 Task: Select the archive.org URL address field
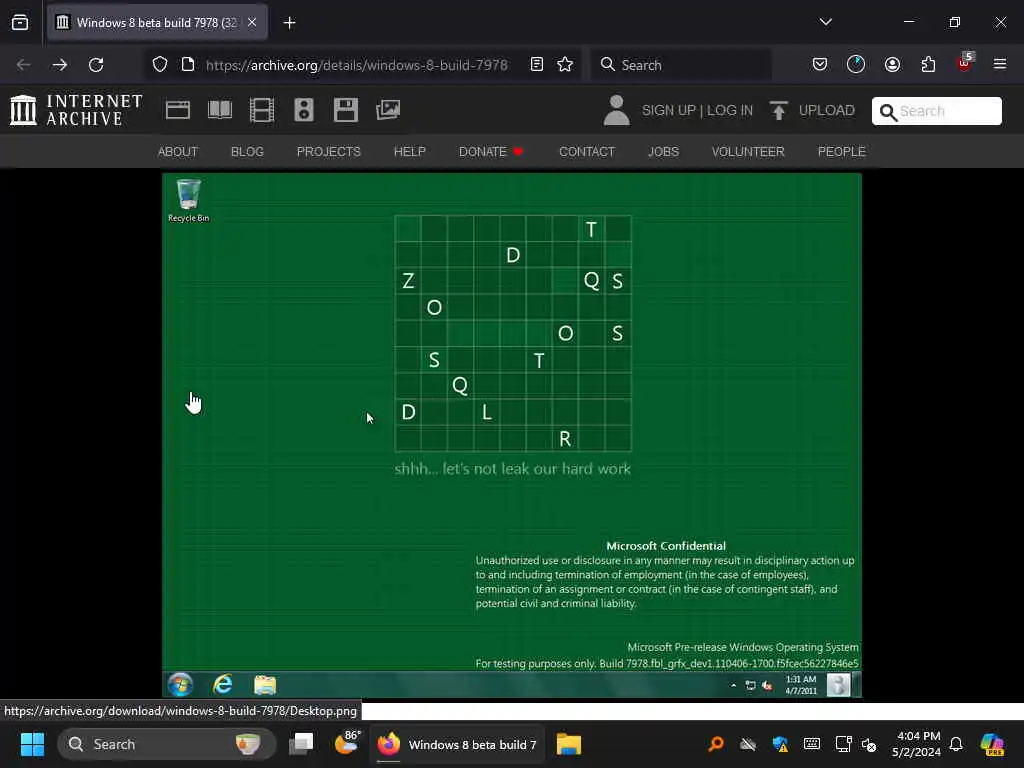[357, 65]
